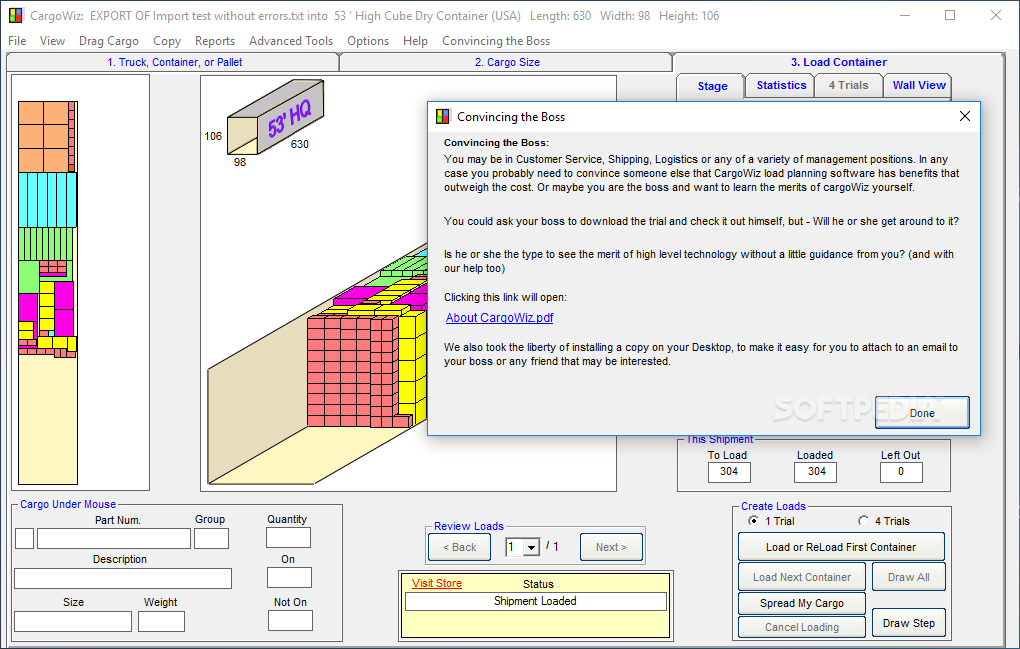
Task: Click the Size input field
Action: point(73,622)
